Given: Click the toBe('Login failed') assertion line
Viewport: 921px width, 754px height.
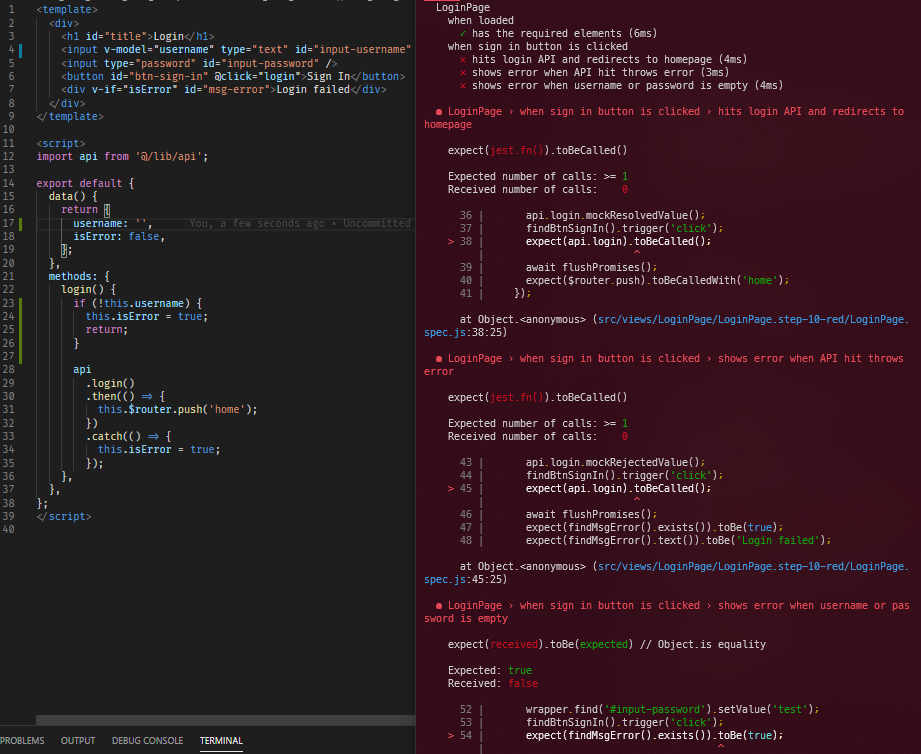Looking at the screenshot, I should 678,540.
